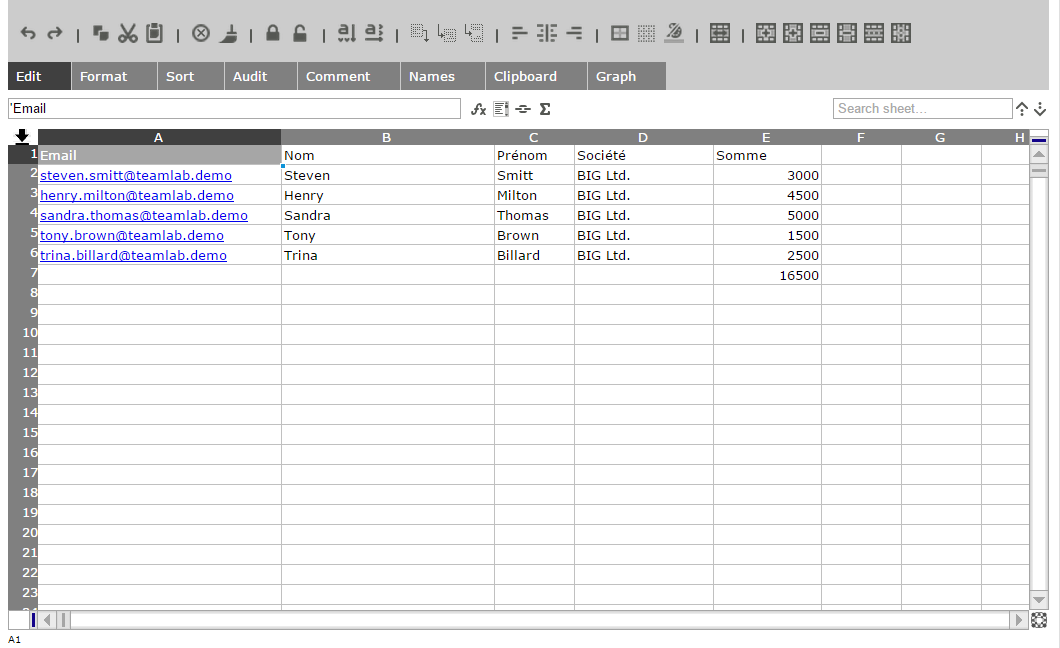Click the Sum (sigma) icon near the formula bar

pos(543,109)
